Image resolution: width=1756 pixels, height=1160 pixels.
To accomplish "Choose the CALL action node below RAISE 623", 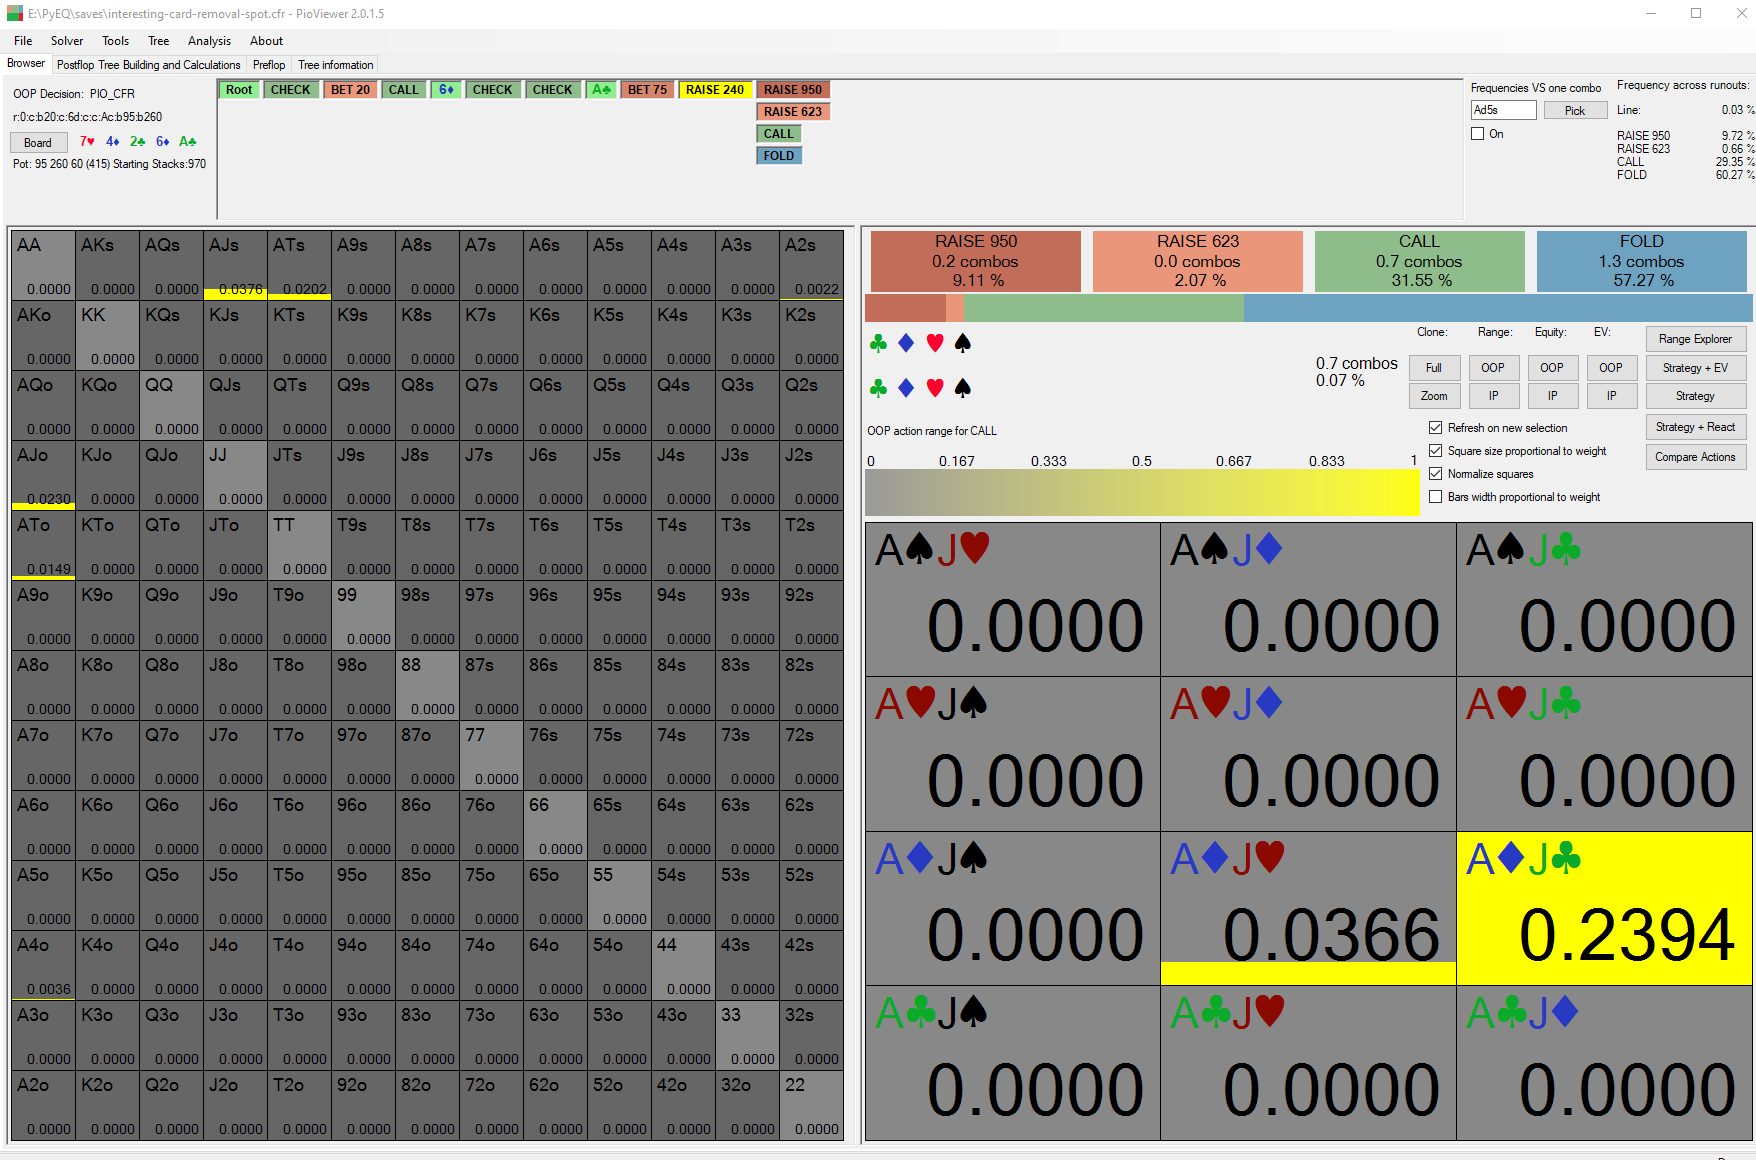I will click(779, 134).
